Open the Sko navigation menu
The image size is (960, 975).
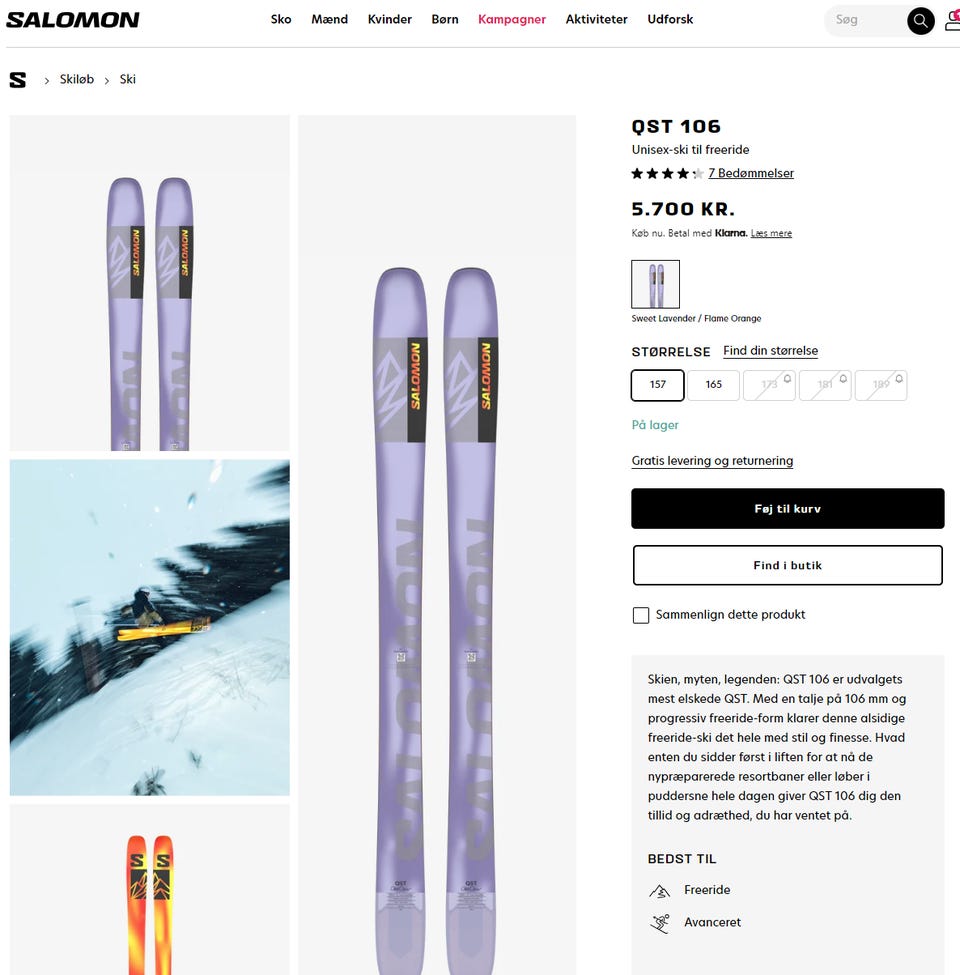click(281, 19)
